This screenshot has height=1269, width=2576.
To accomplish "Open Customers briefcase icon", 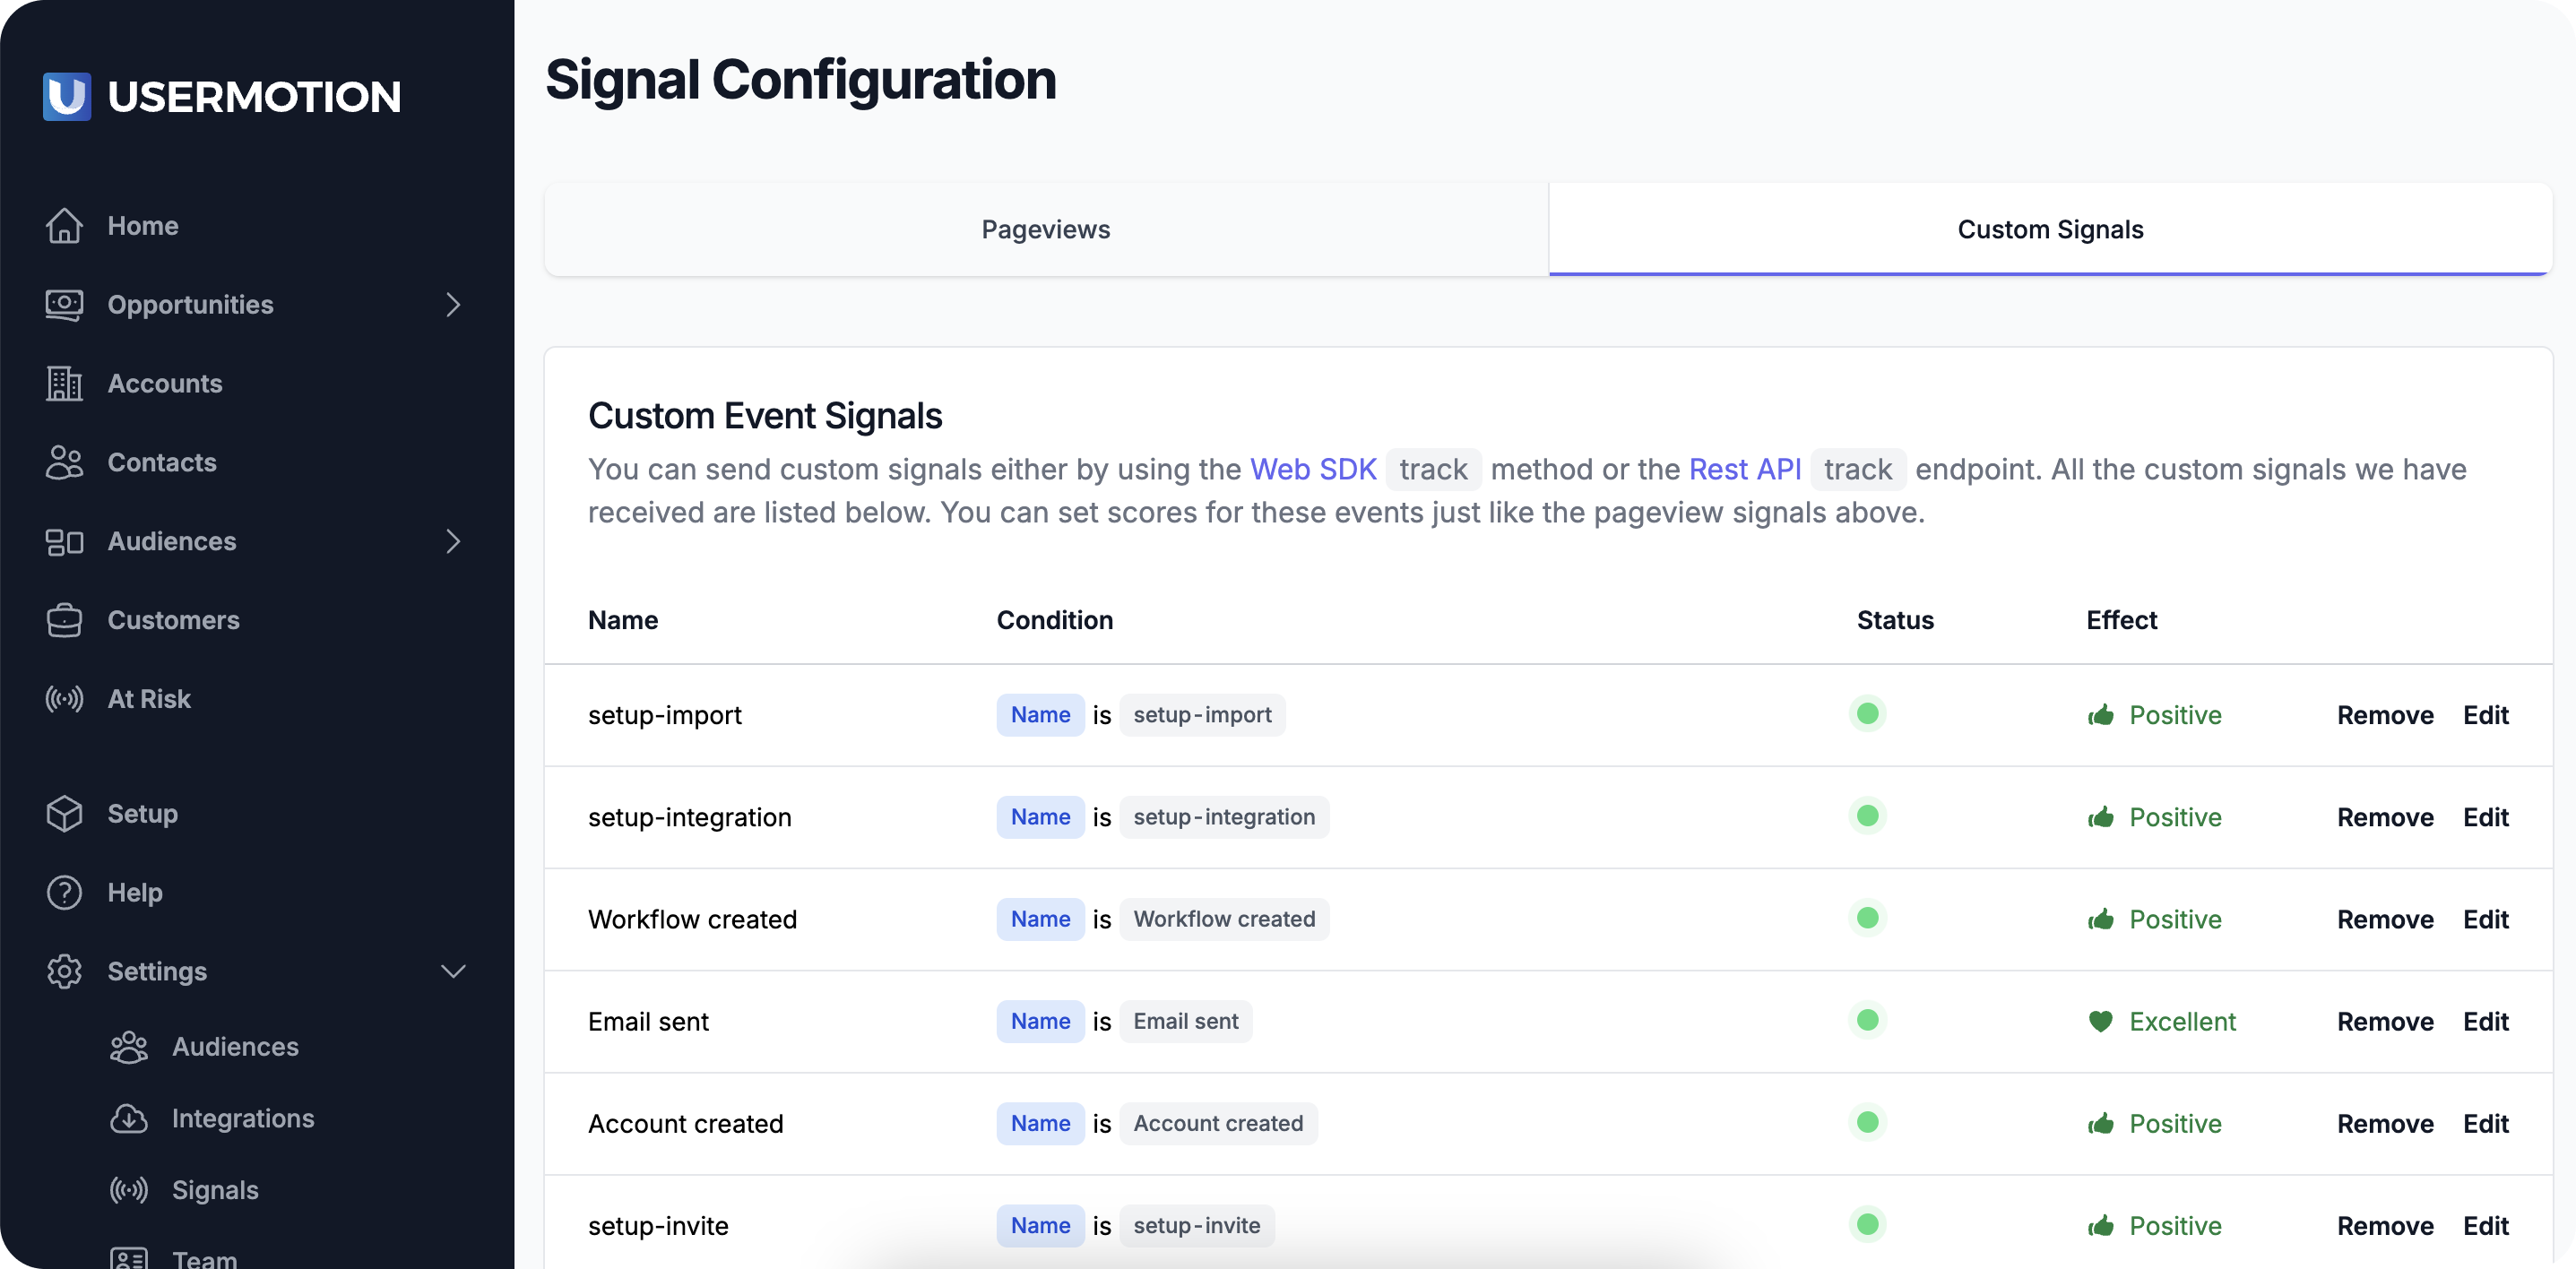I will click(x=64, y=620).
